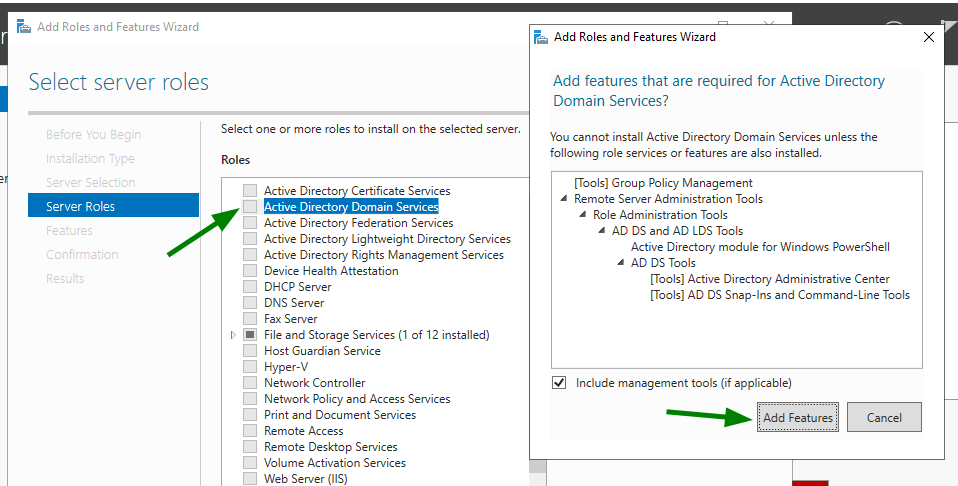Image resolution: width=958 pixels, height=486 pixels.
Task: Collapse the AD DS Tools node
Action: 620,263
